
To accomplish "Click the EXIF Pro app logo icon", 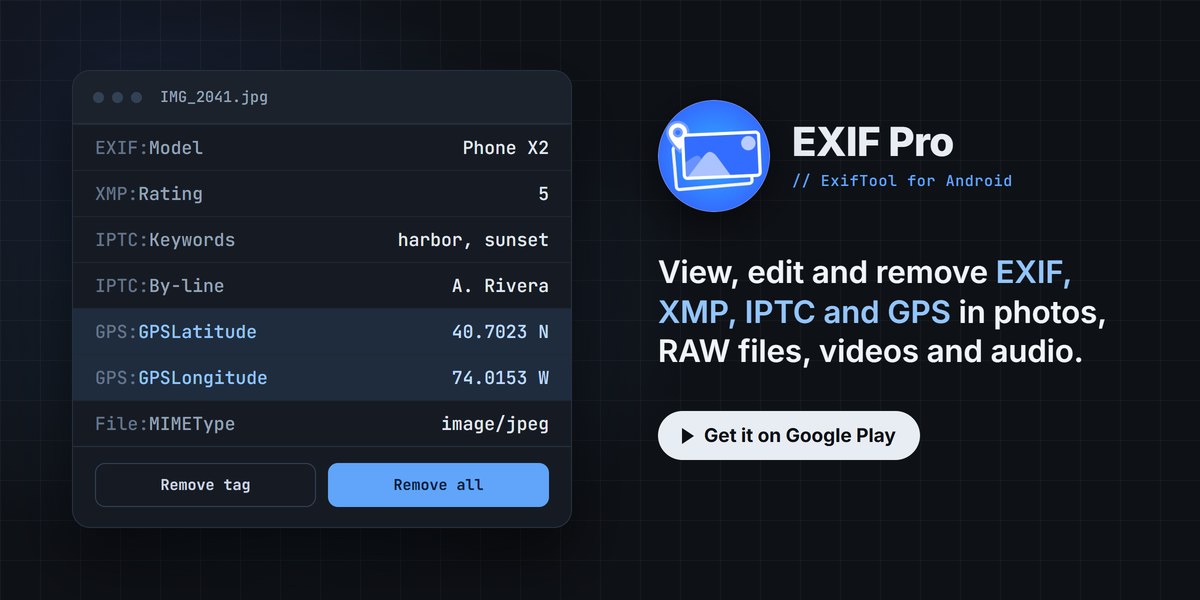I will pos(714,156).
